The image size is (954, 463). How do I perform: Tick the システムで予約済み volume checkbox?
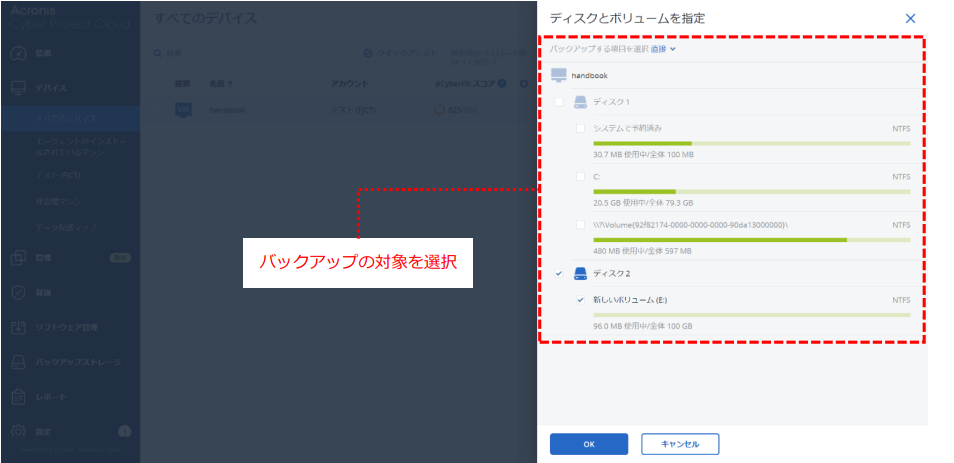[x=581, y=128]
